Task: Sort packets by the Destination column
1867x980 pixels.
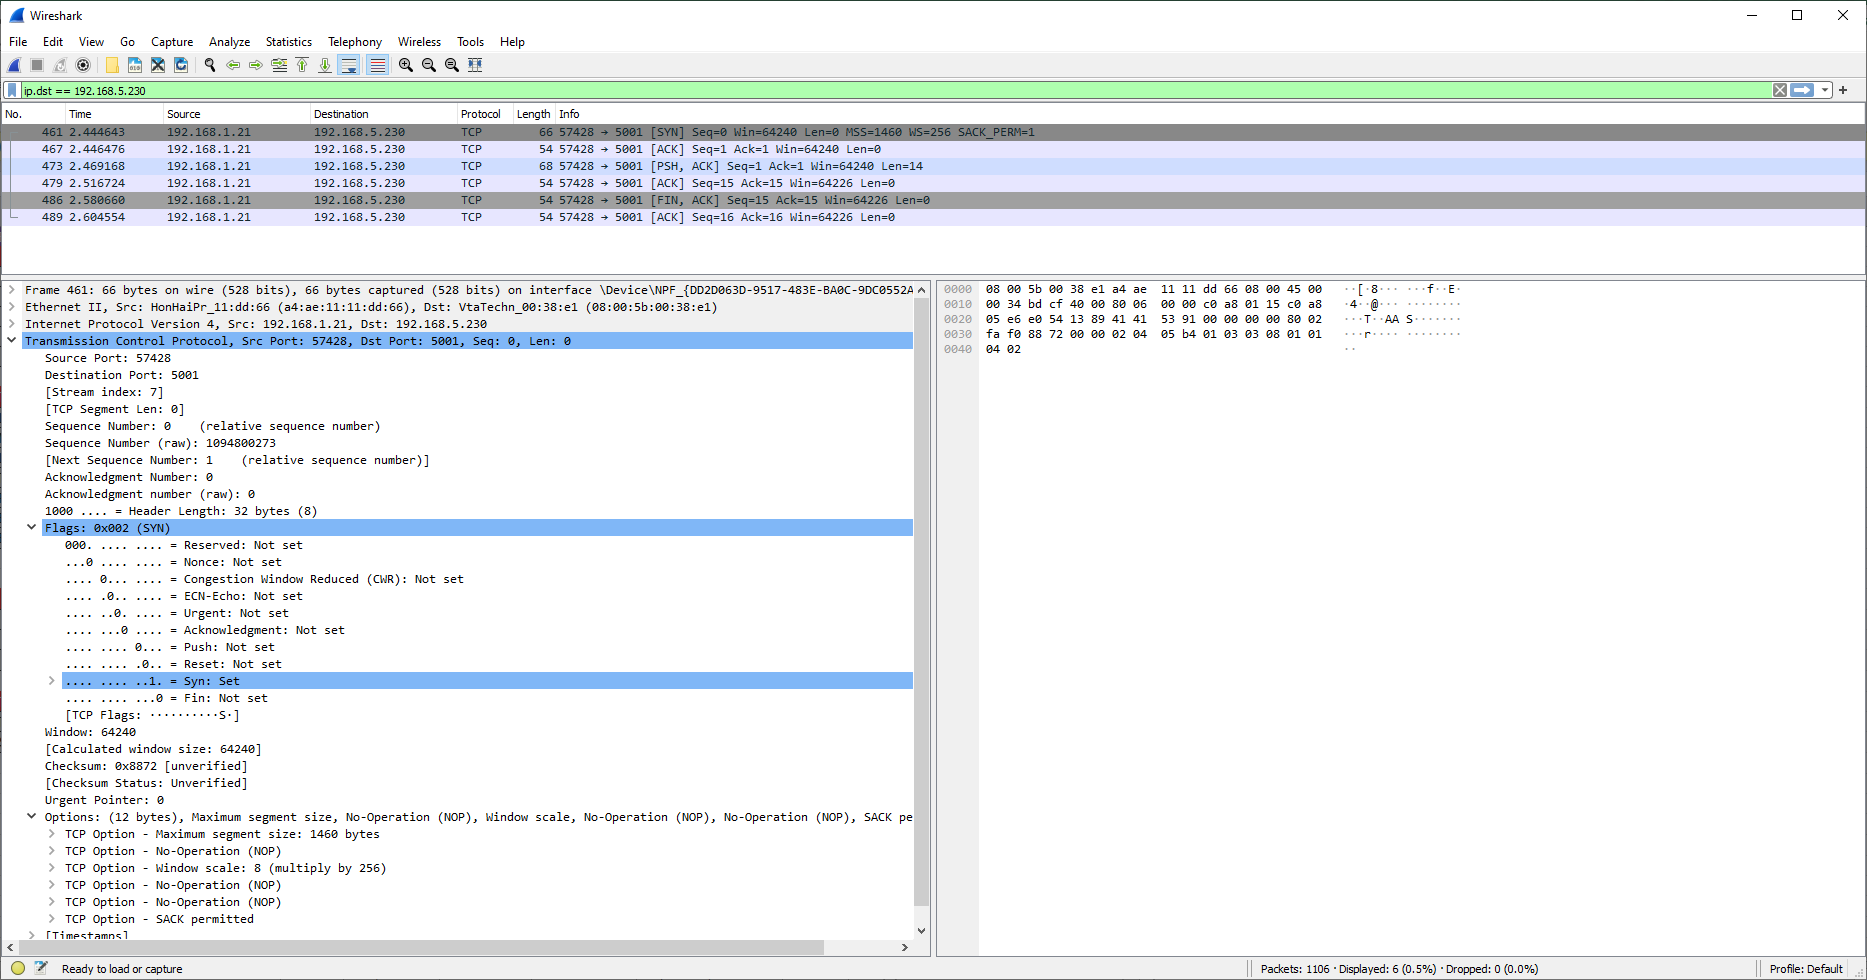Action: (384, 114)
